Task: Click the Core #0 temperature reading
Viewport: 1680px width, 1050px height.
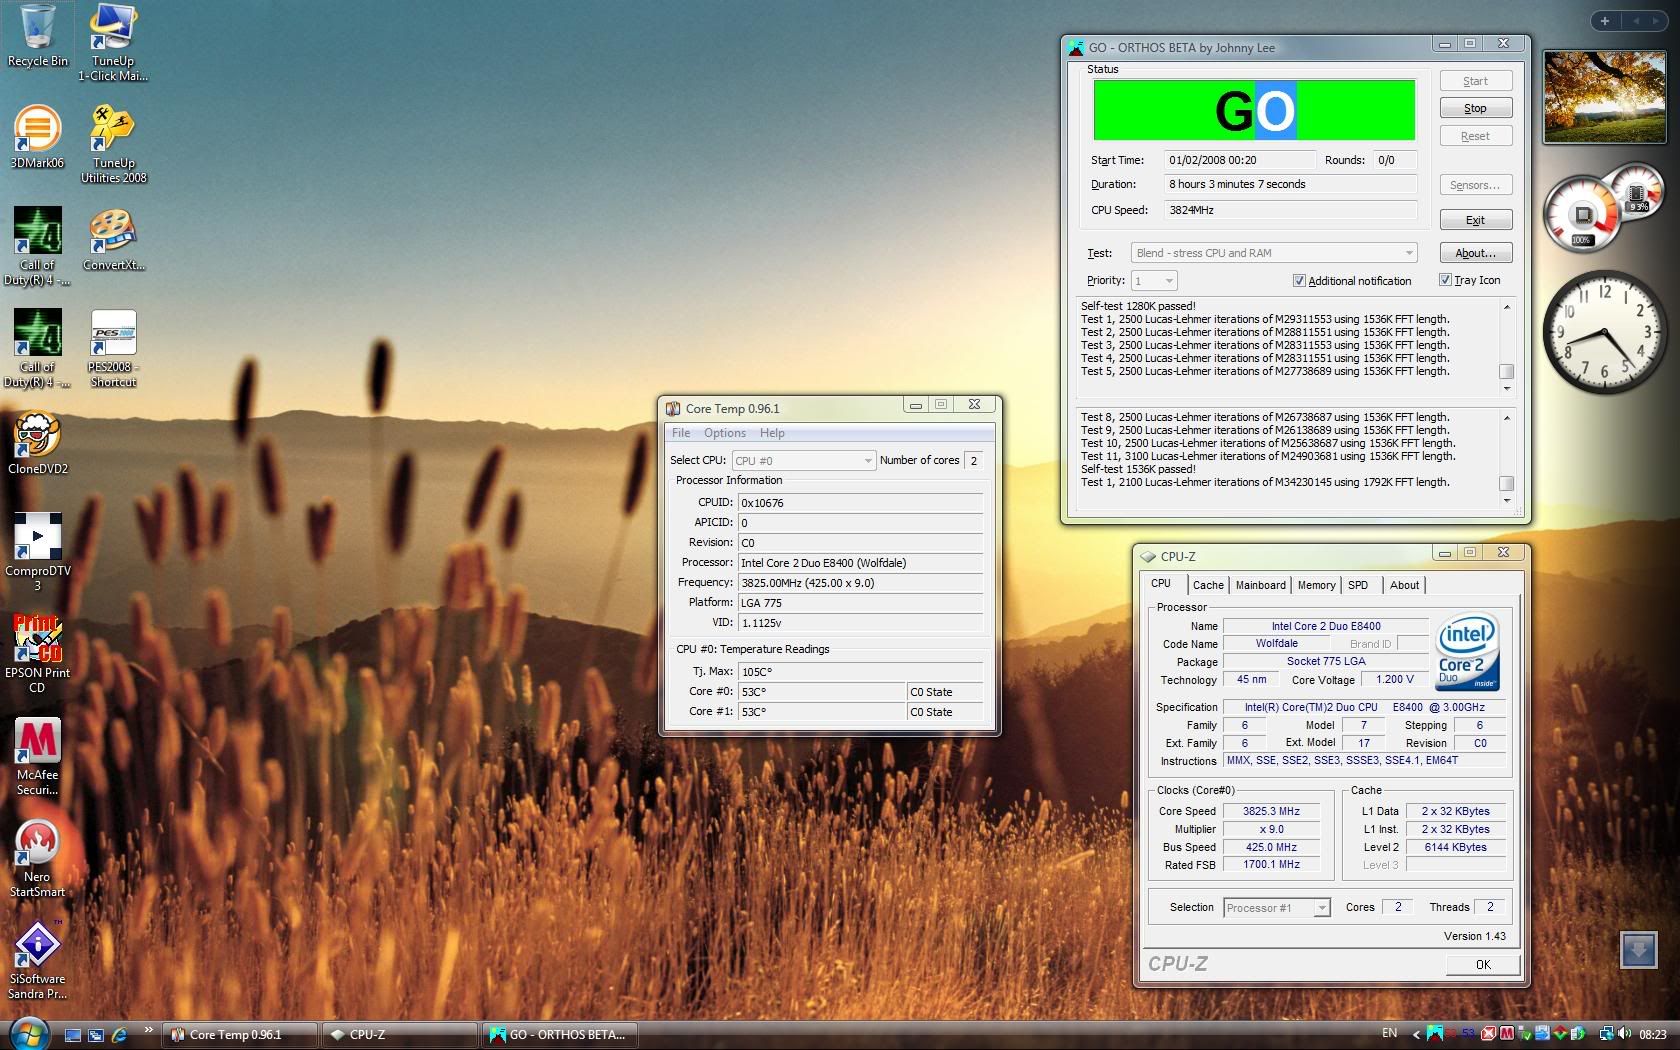Action: (x=821, y=692)
